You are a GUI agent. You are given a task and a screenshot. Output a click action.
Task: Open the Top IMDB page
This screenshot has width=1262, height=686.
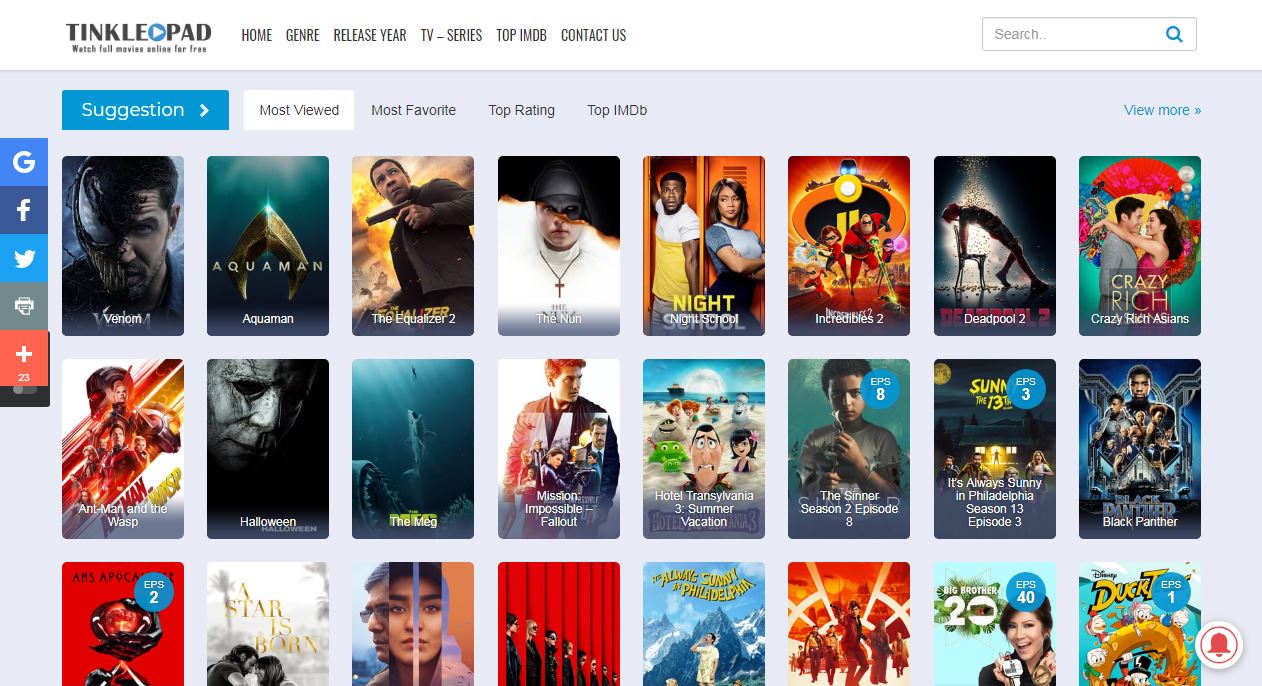522,35
